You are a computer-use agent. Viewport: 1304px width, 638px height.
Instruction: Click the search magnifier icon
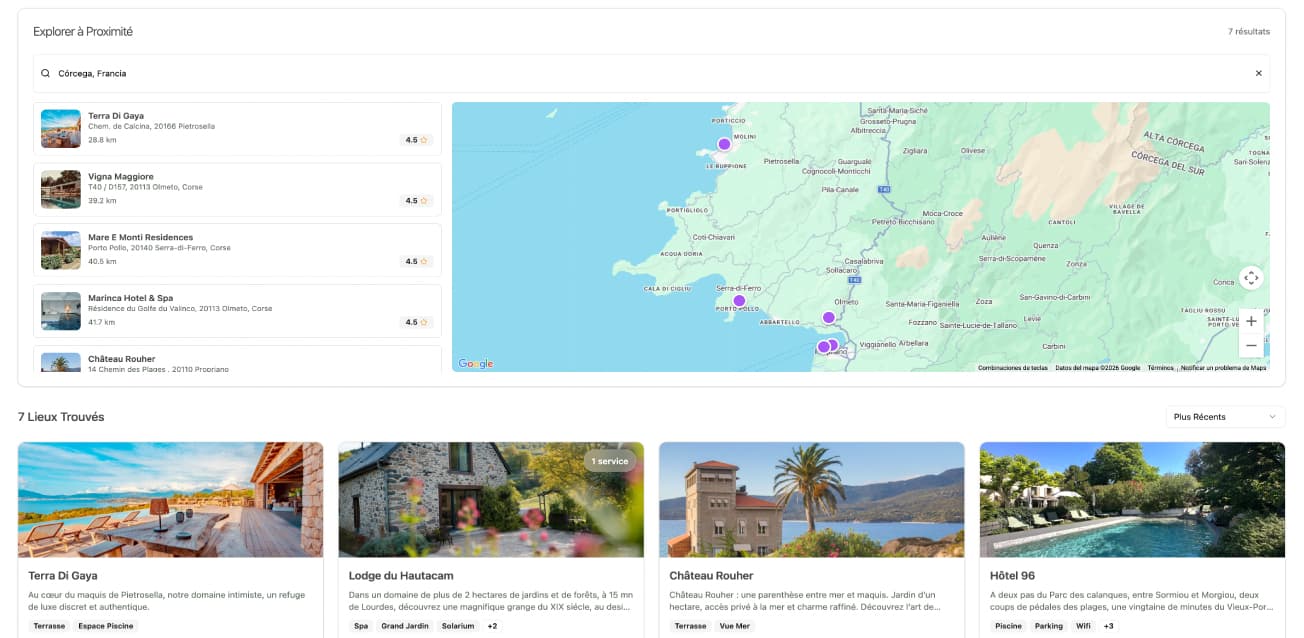tap(45, 72)
